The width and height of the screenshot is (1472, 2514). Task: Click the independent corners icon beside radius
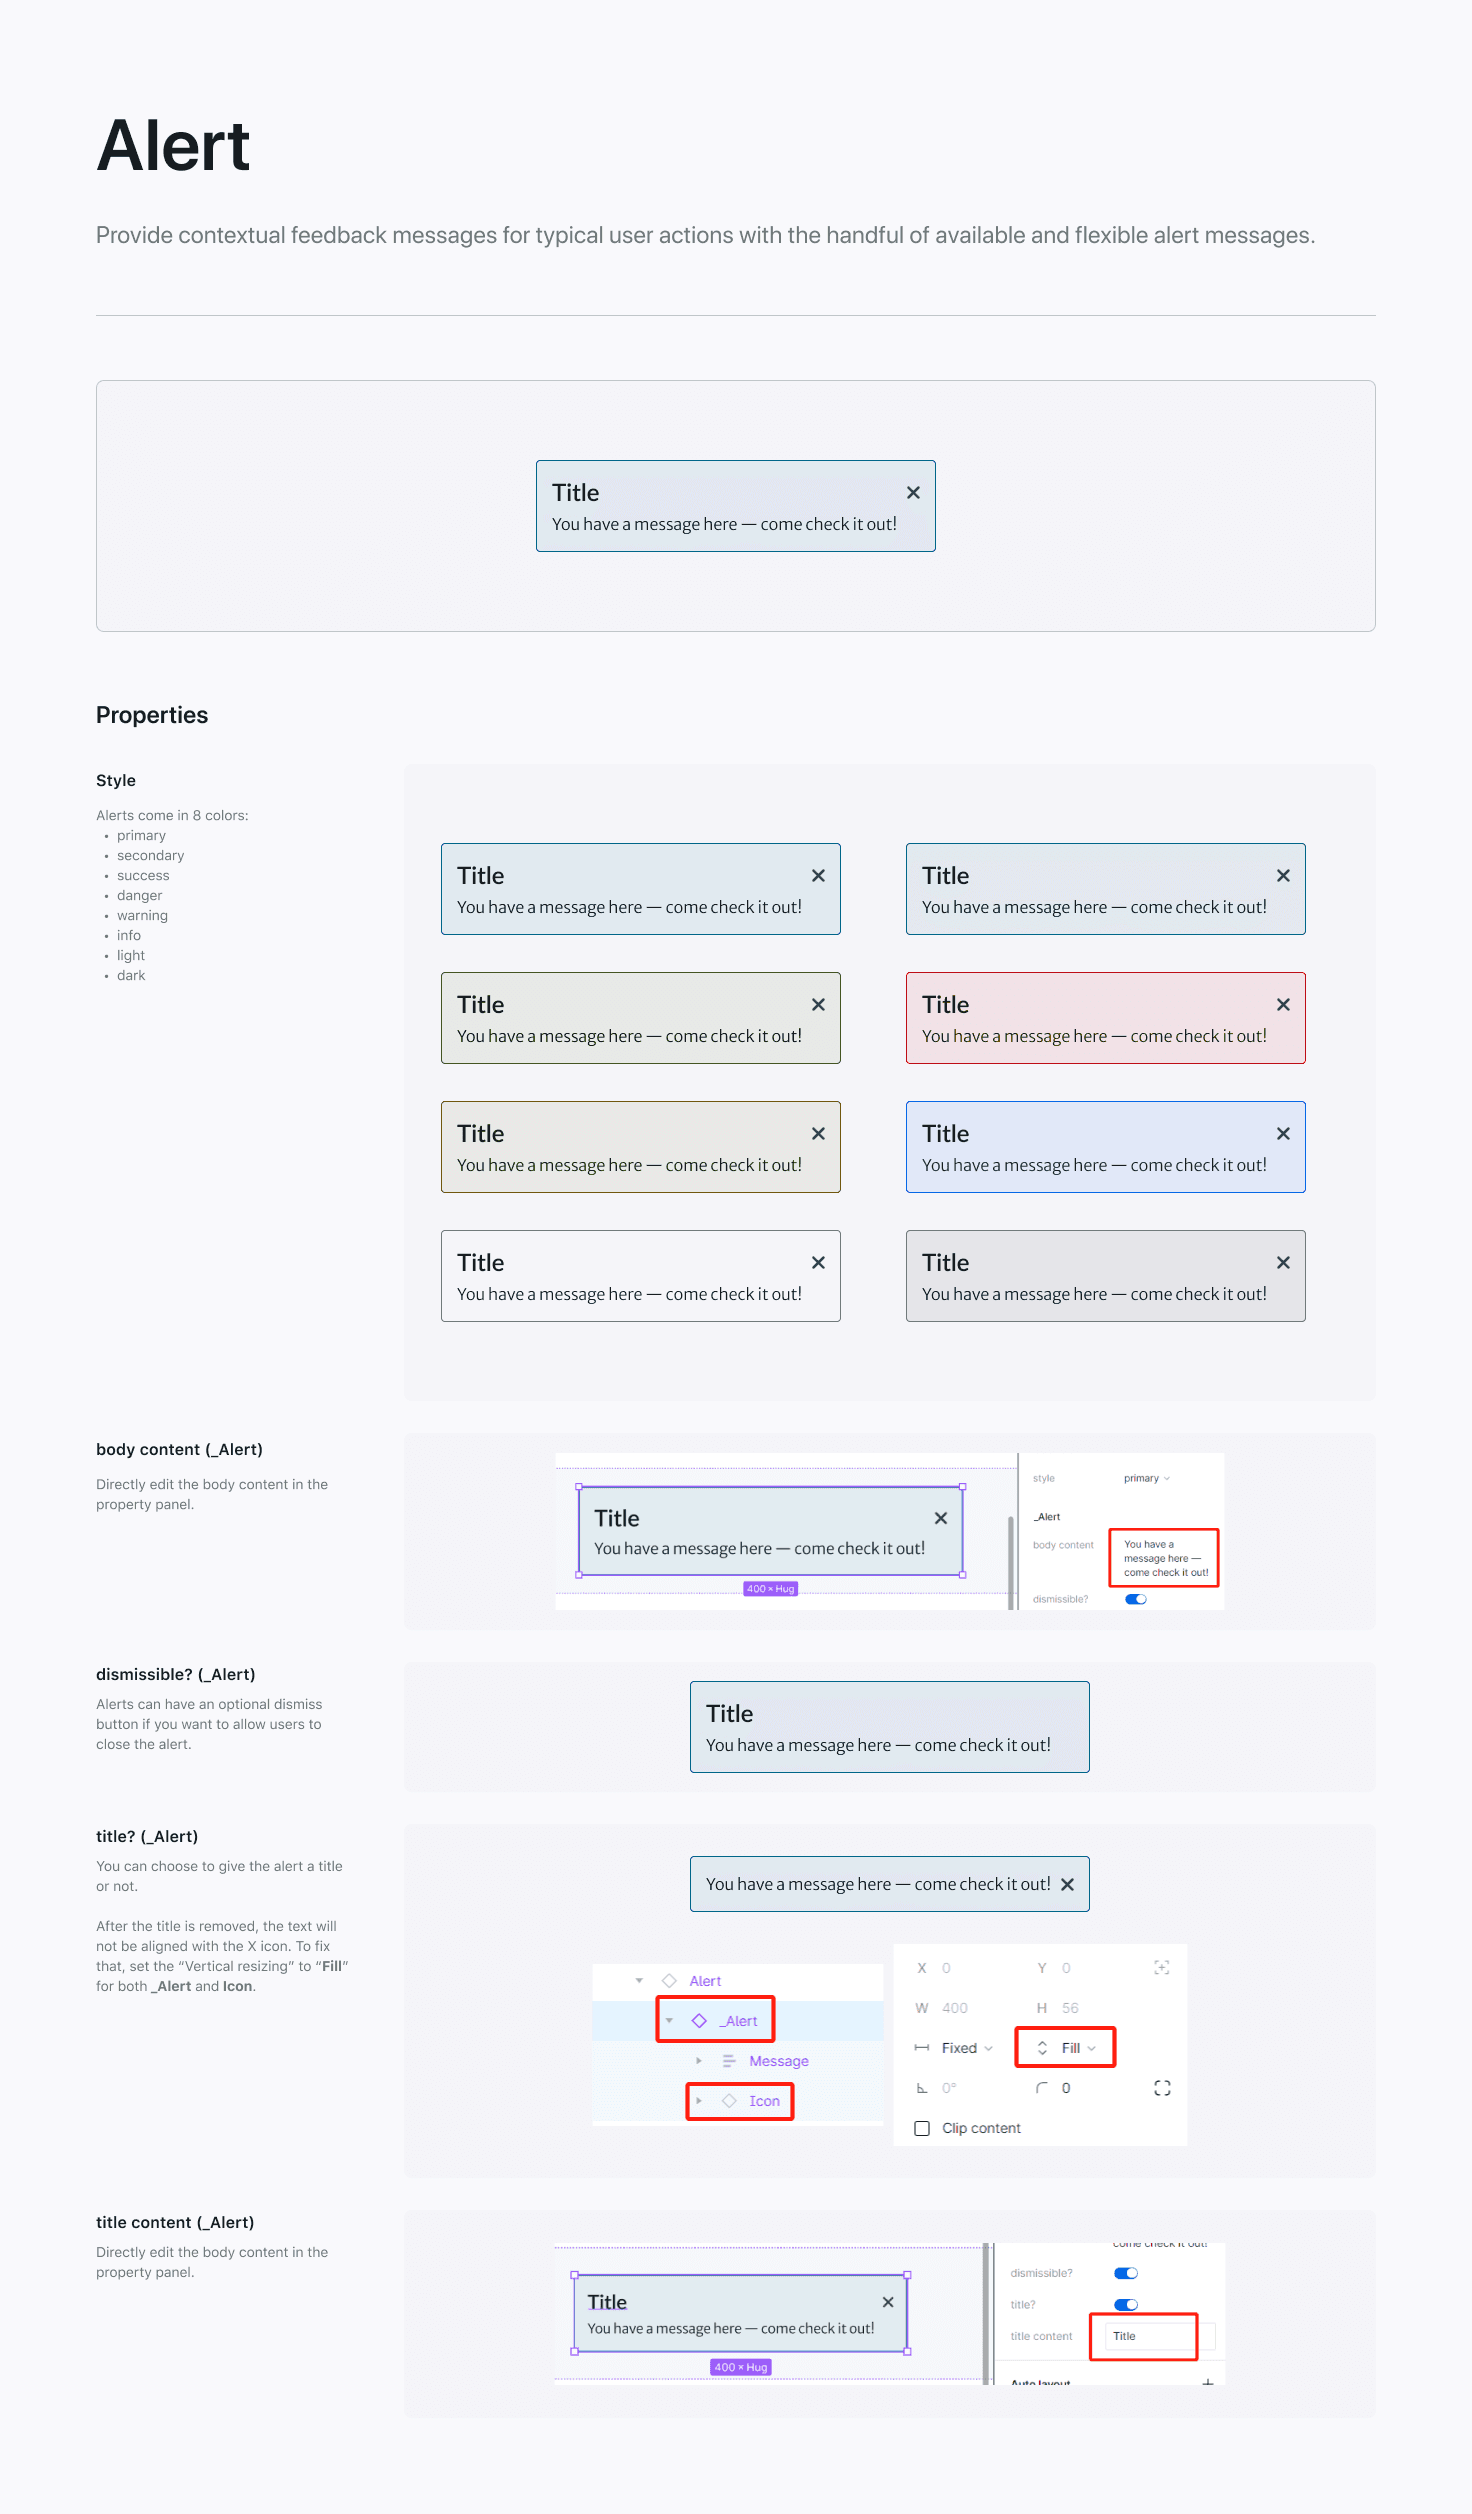pyautogui.click(x=1162, y=2087)
